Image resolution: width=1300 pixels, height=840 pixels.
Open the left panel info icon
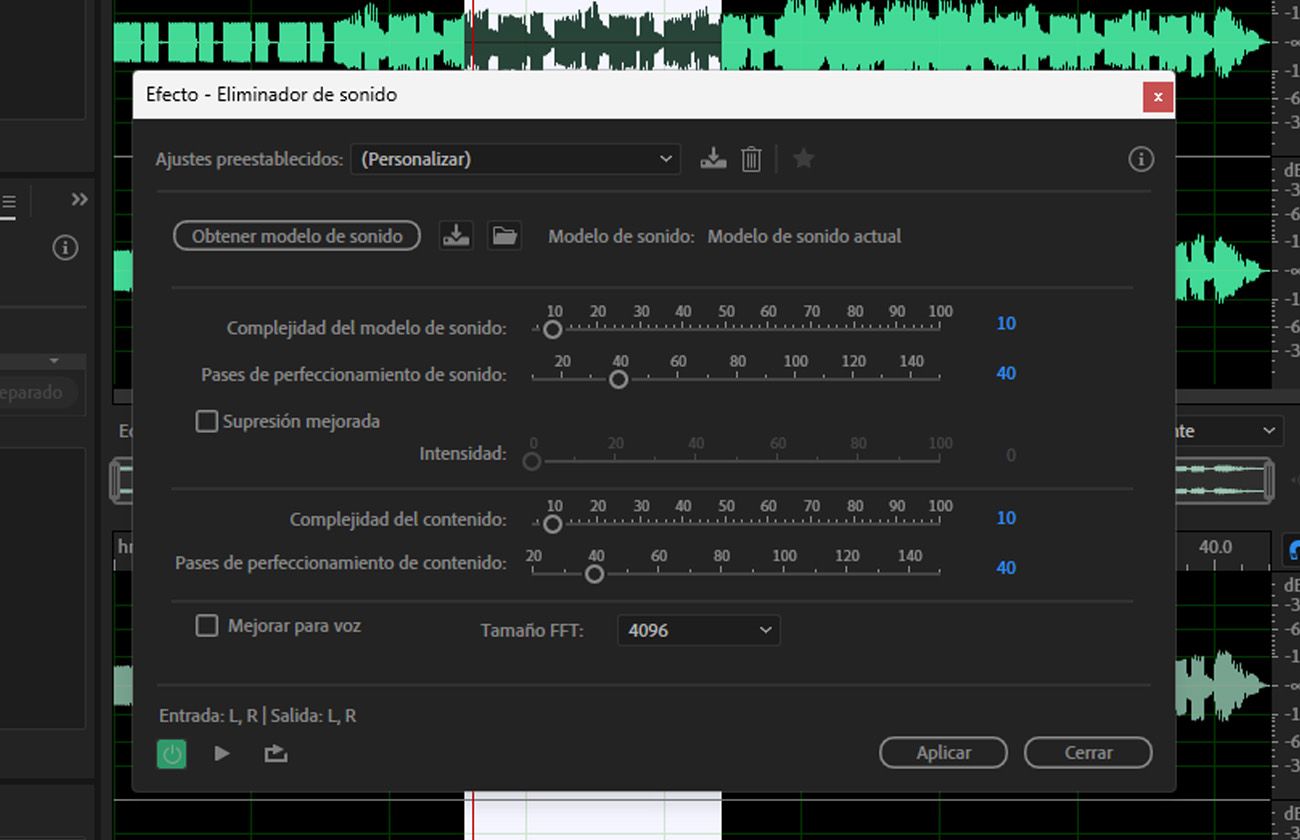point(65,247)
